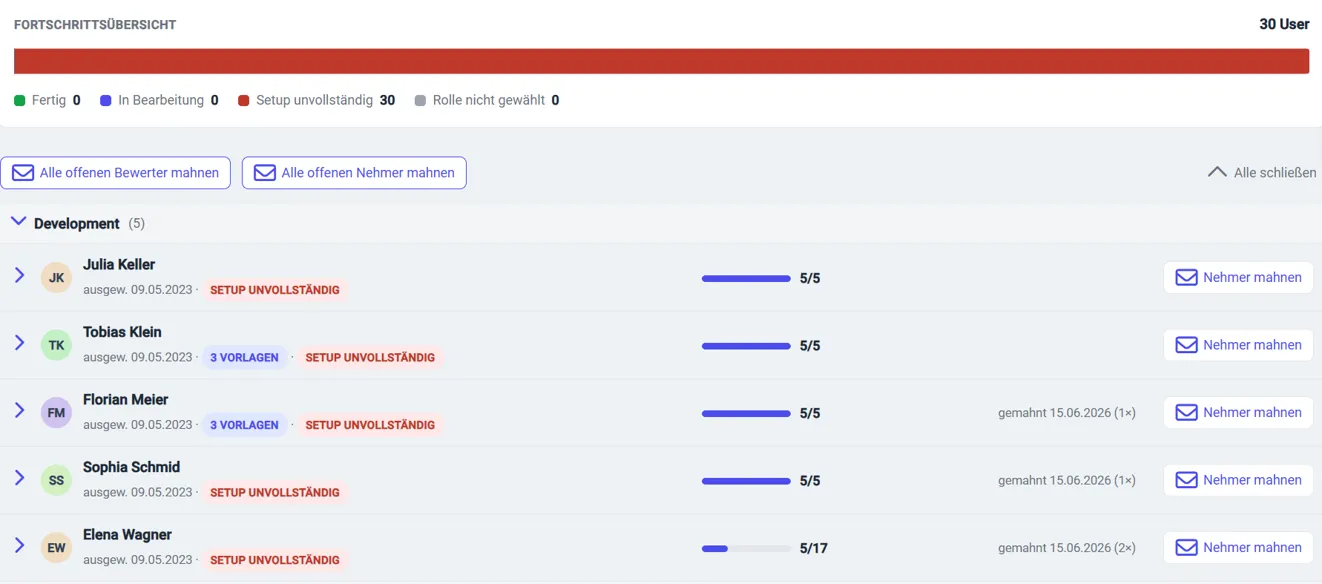Viewport: 1322px width, 584px height.
Task: Click Sophia Schmid's gemahnt 15.06.2026 (1×) note
Action: [x=1067, y=480]
